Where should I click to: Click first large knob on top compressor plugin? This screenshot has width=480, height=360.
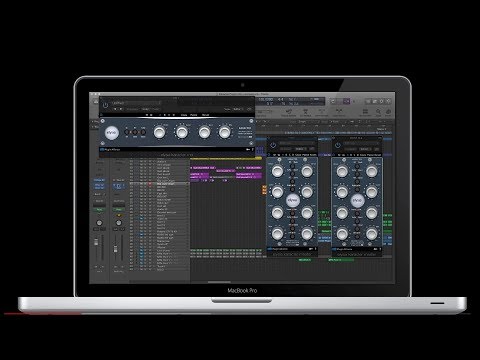click(159, 132)
